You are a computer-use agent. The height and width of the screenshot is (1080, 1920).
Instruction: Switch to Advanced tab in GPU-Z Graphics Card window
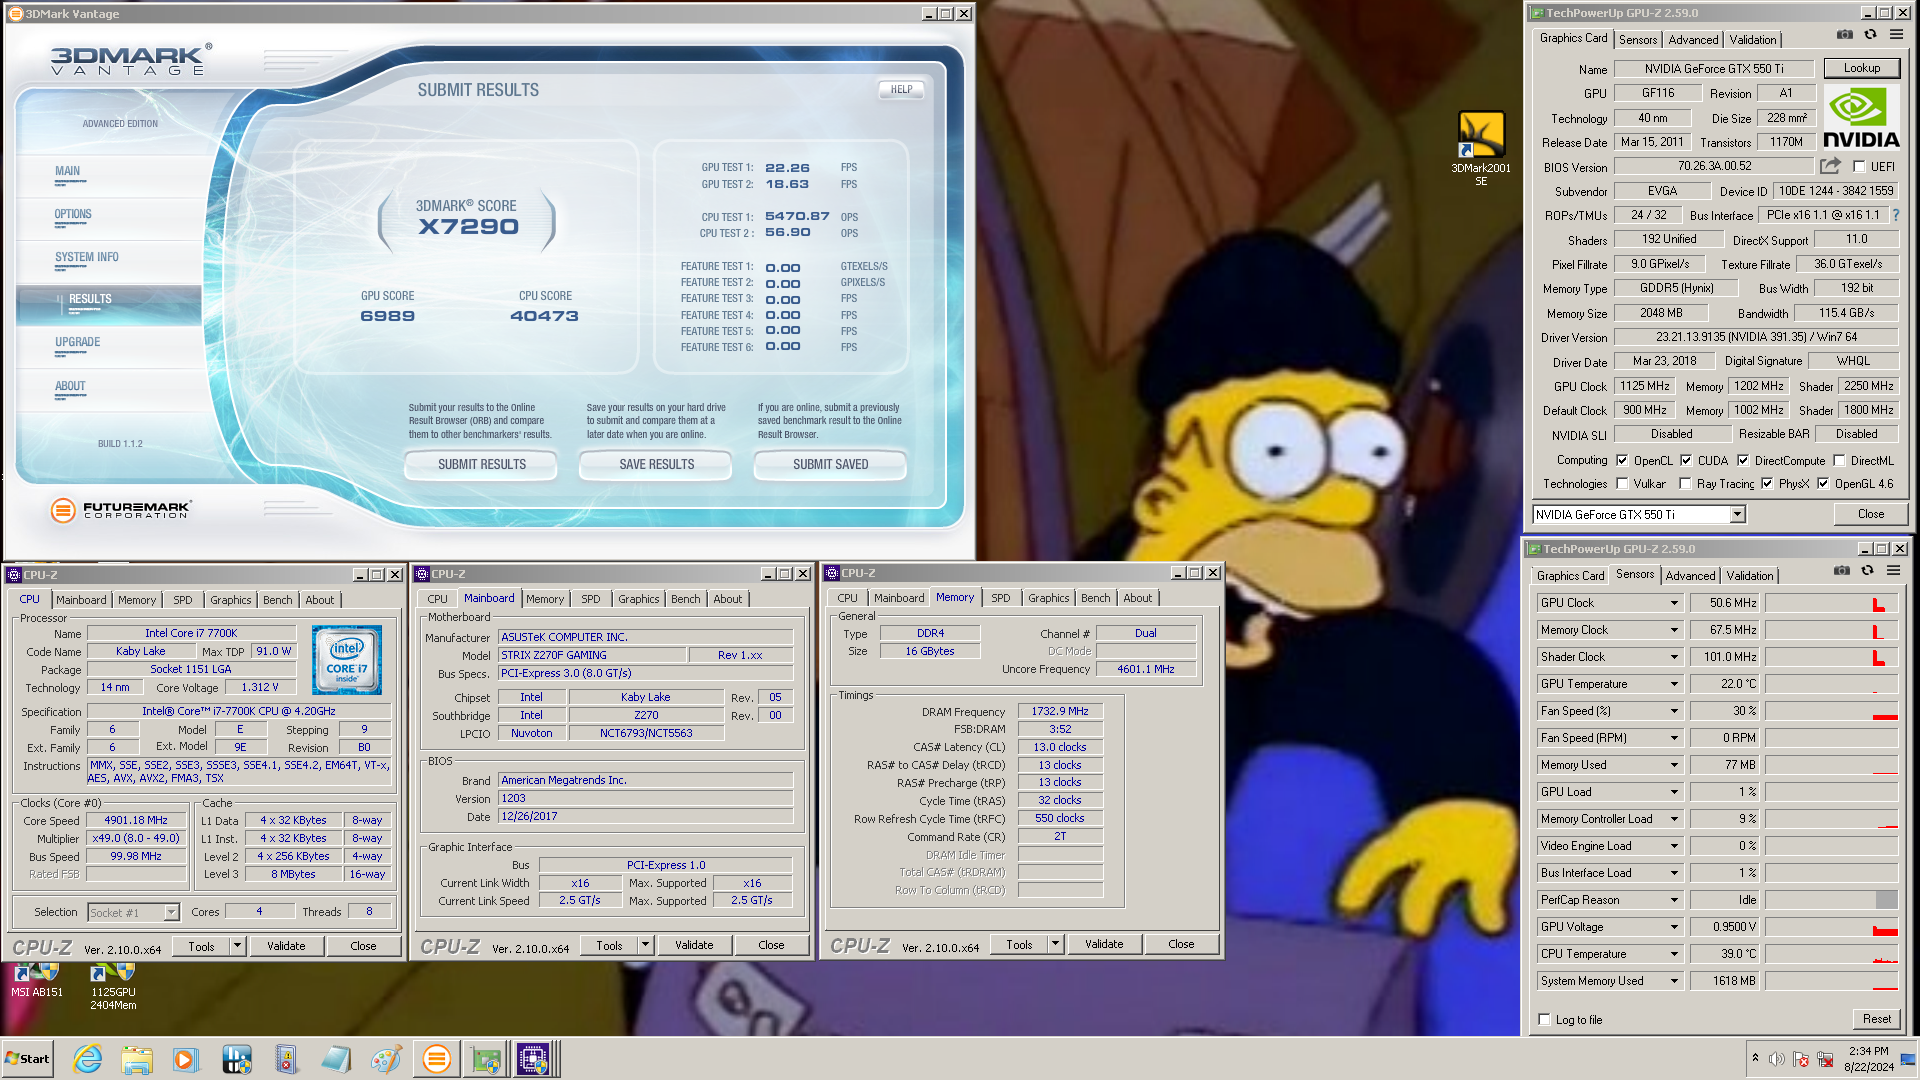click(x=1693, y=39)
